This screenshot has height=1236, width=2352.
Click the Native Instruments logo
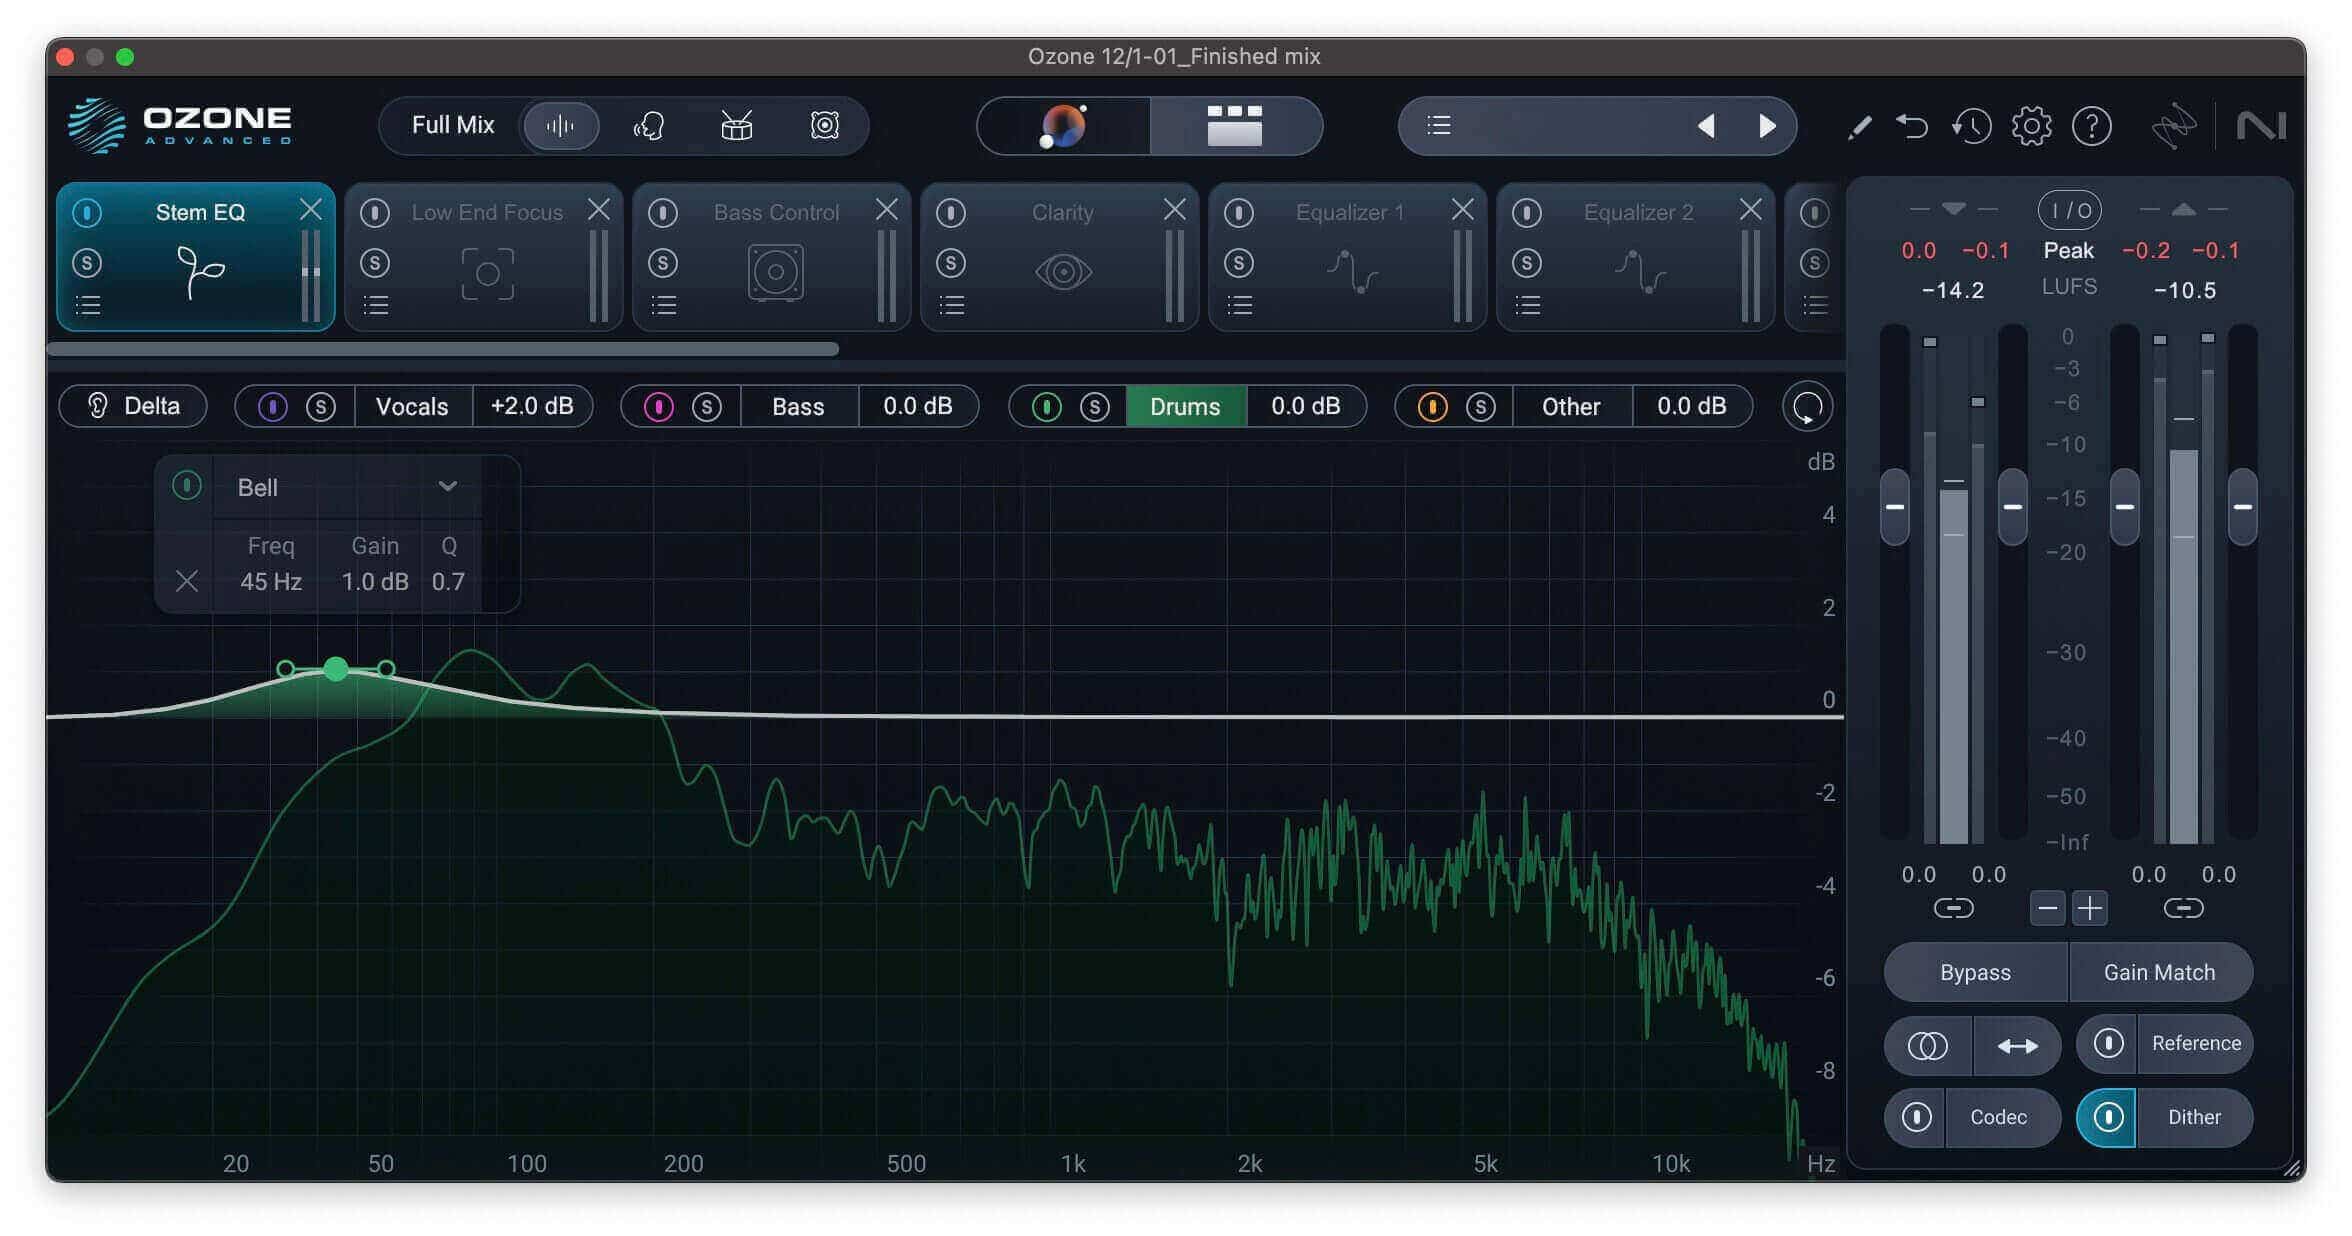coord(2261,126)
